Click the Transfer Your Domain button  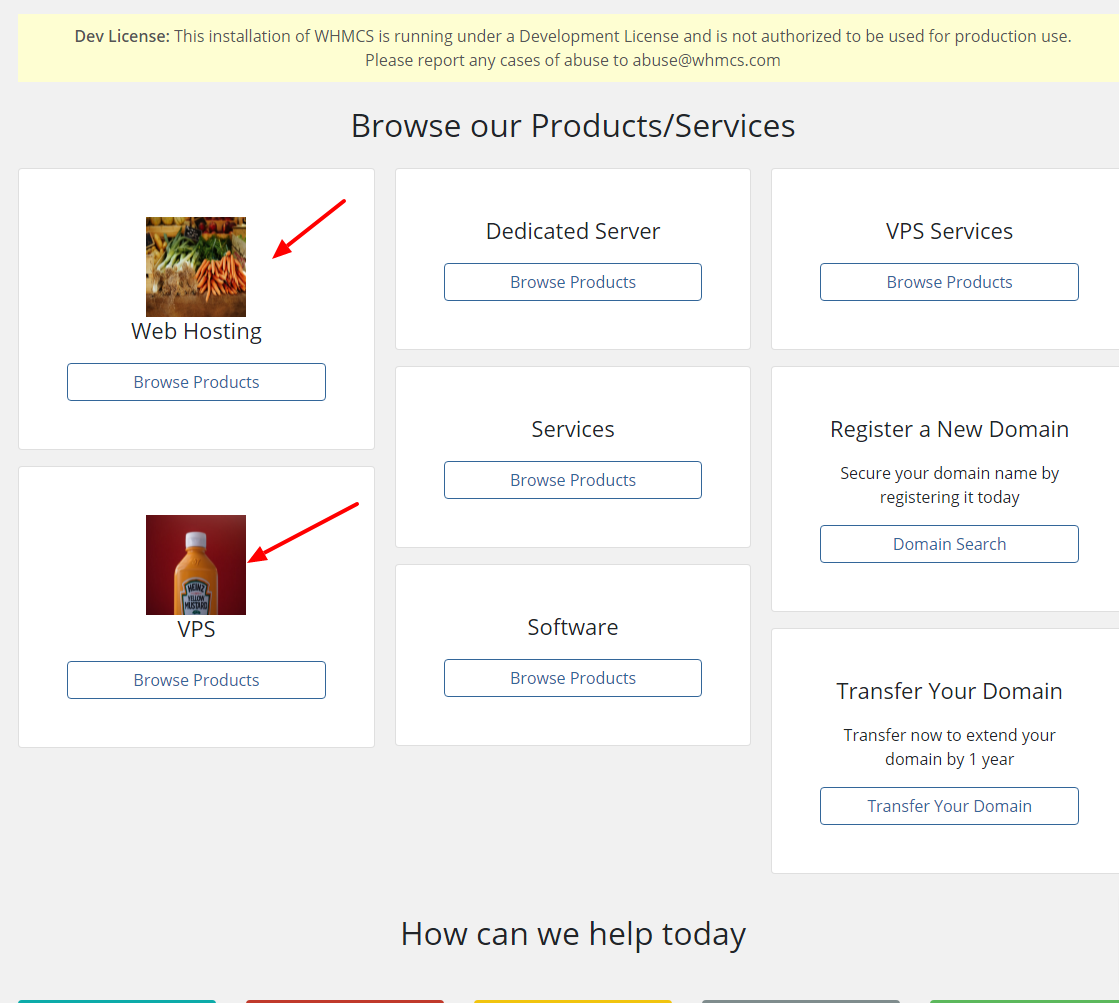coord(949,806)
